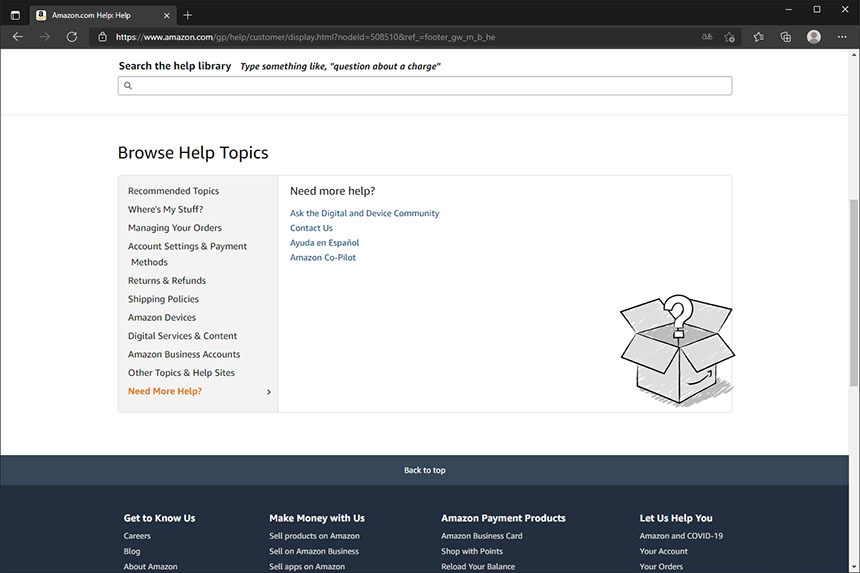Open Managing Your Orders topic
This screenshot has width=860, height=573.
(175, 228)
